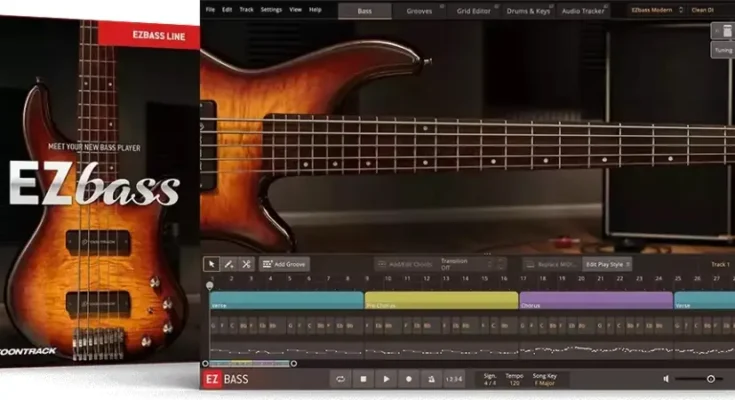Image resolution: width=735 pixels, height=400 pixels.
Task: Open the EZbass Modern library dropdown
Action: click(655, 10)
